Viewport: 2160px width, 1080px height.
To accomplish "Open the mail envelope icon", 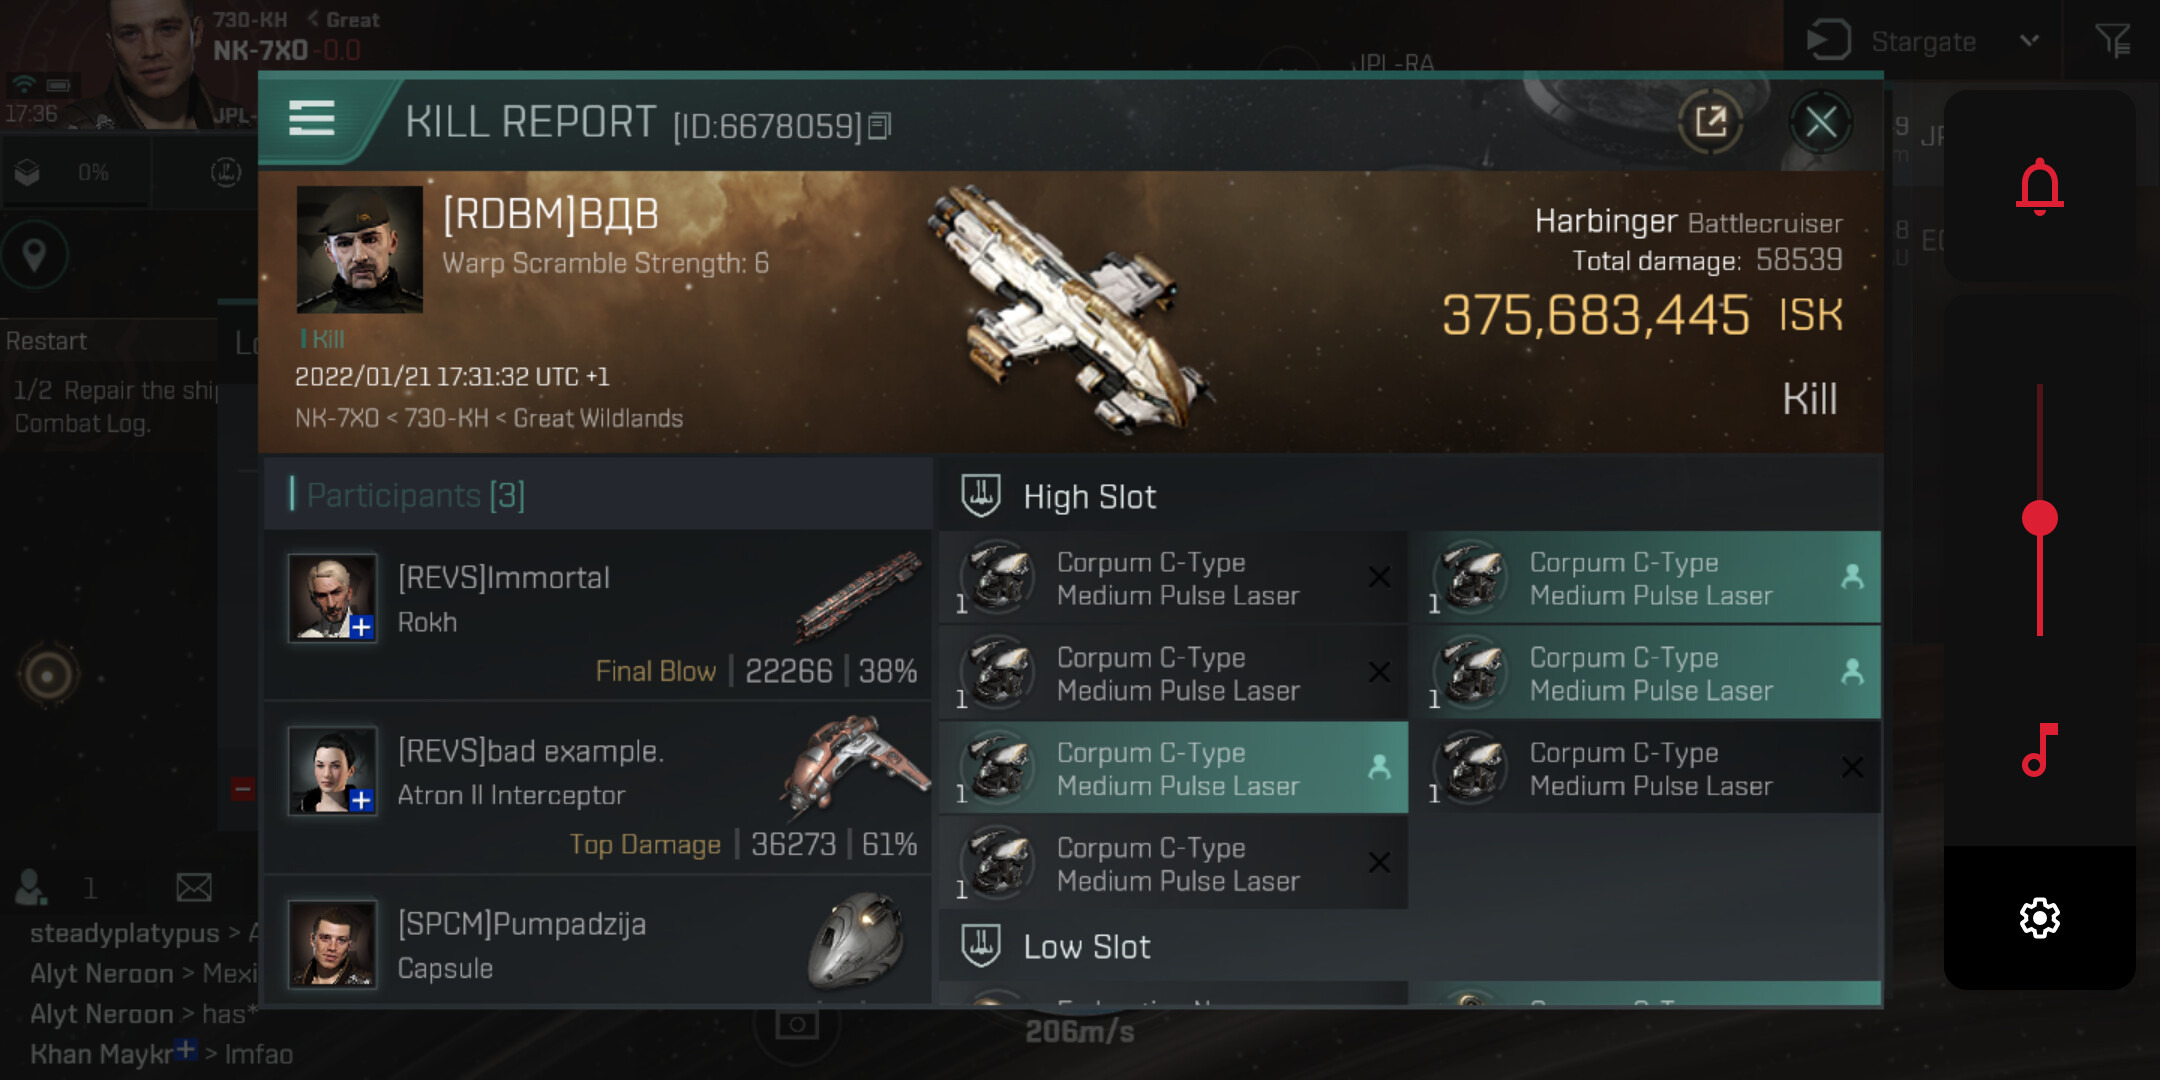I will pos(194,887).
